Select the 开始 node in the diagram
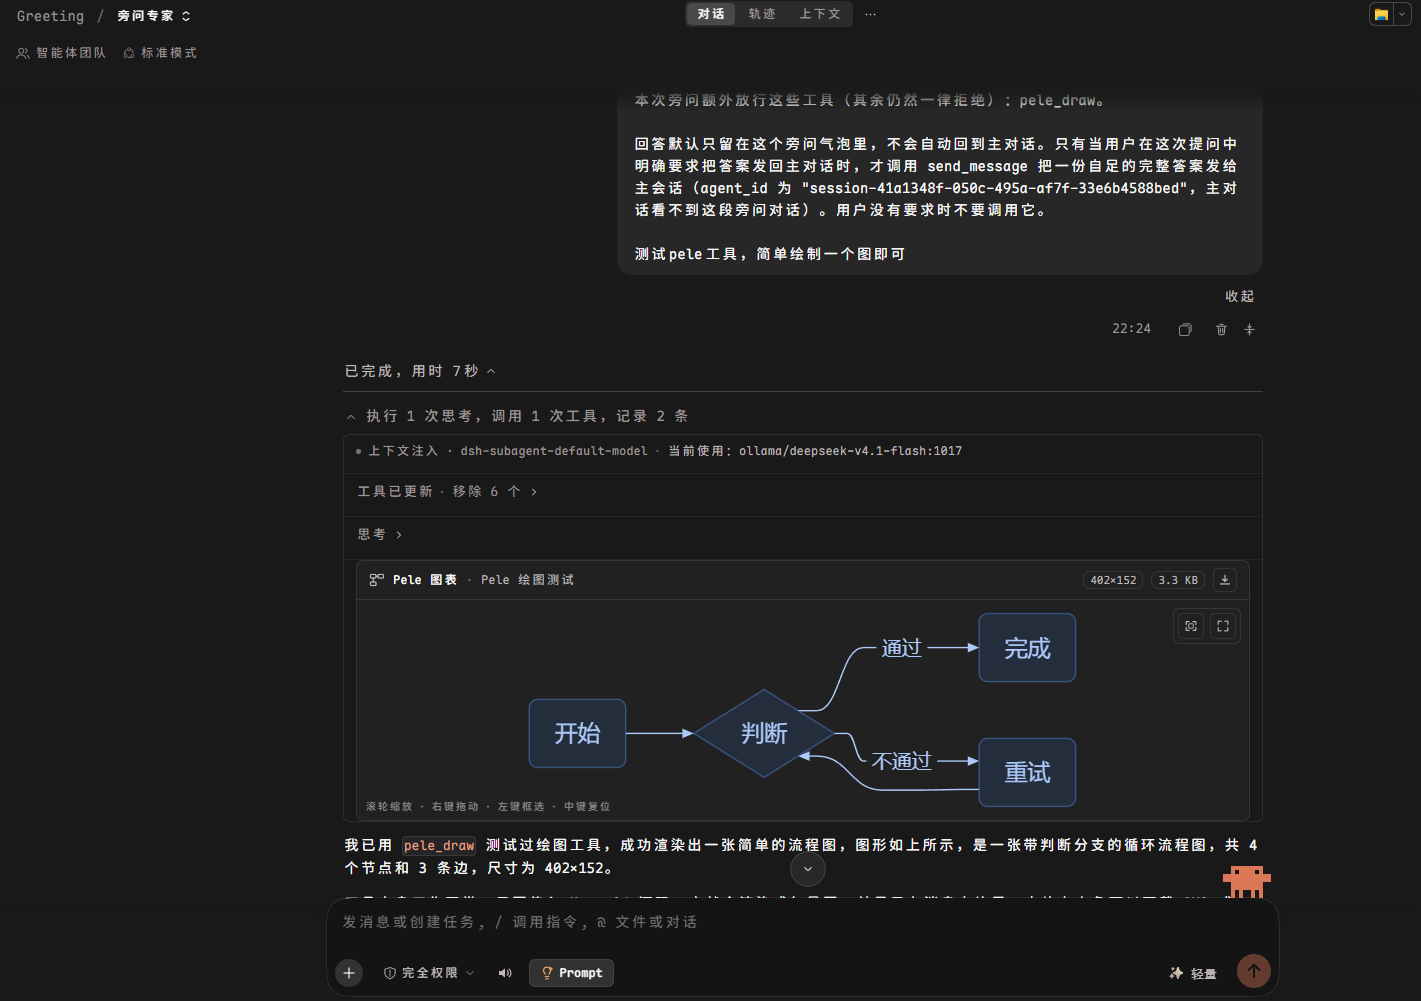1421x1001 pixels. tap(577, 733)
